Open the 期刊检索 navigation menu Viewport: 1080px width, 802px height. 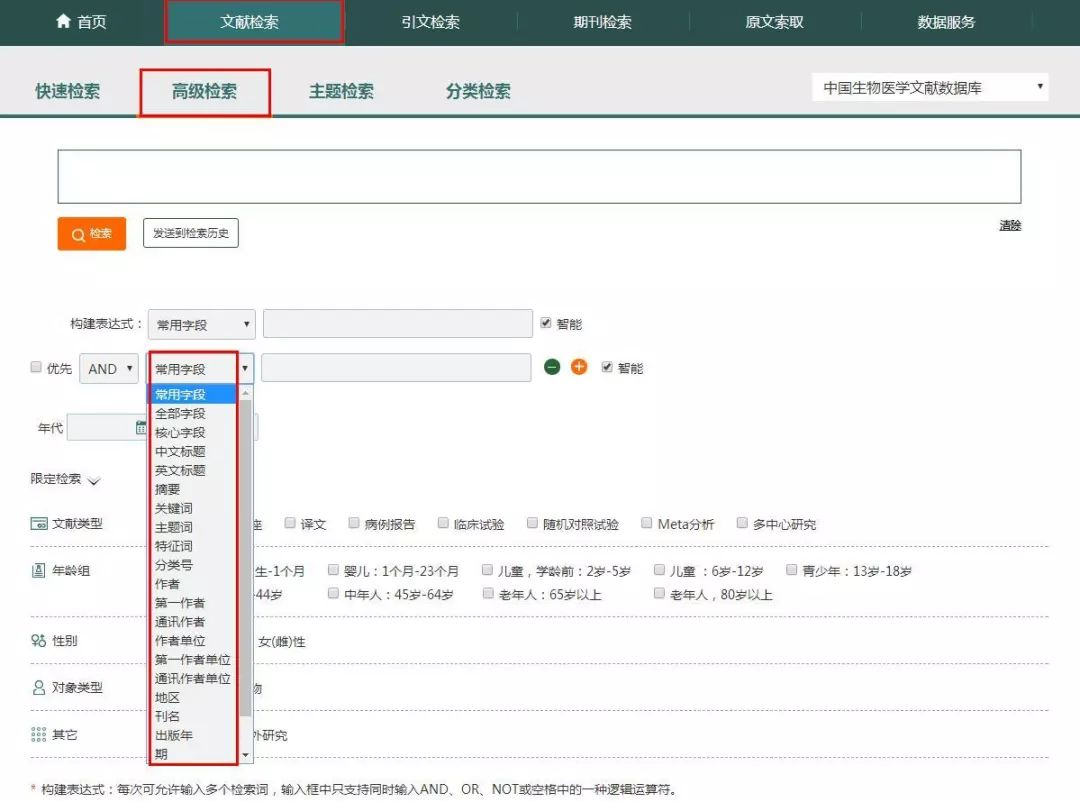602,22
